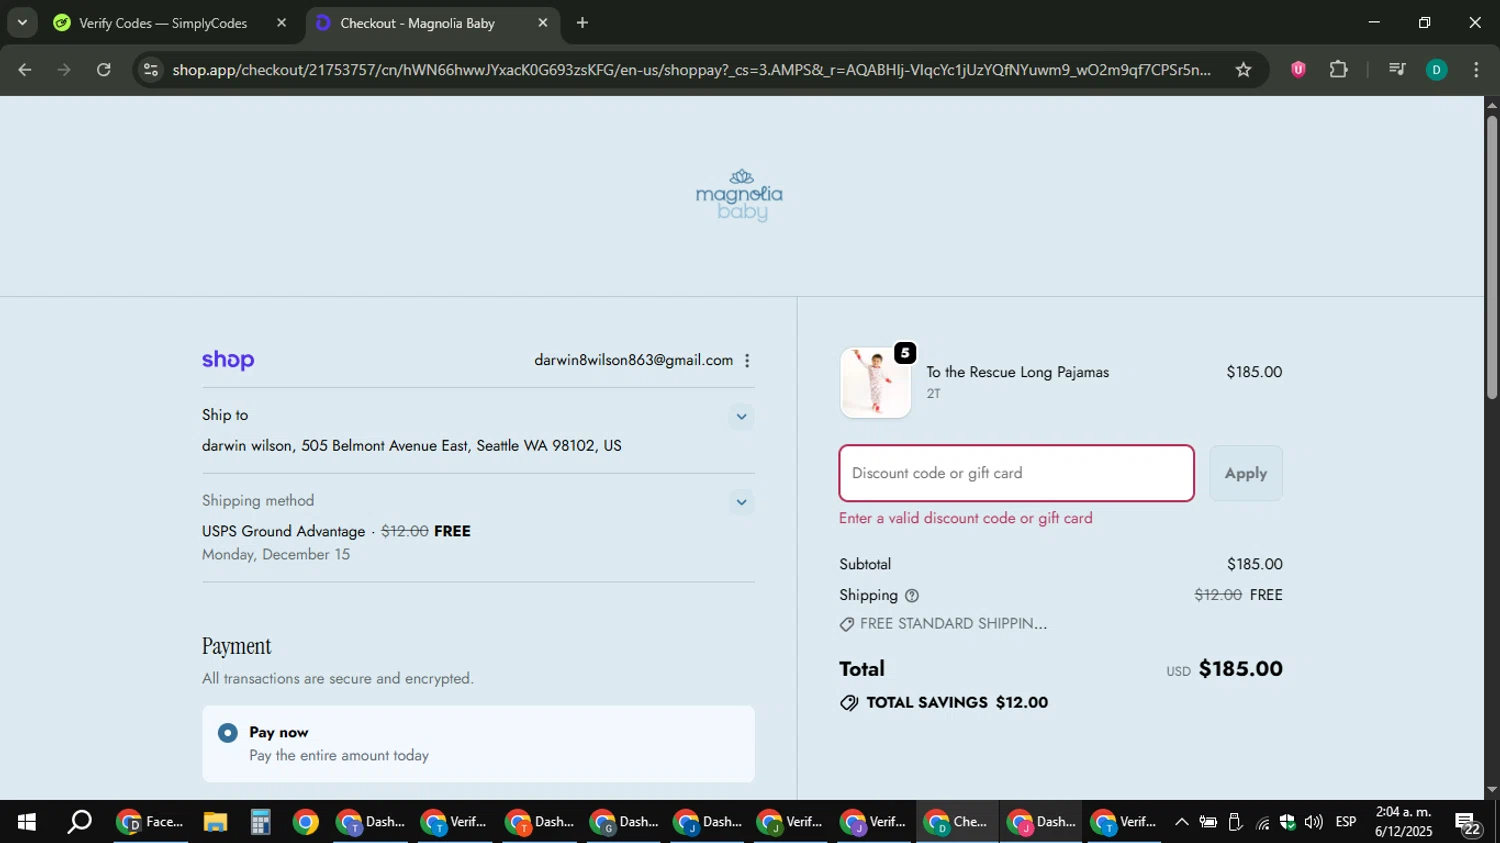
Task: Click the shipping address text line
Action: pyautogui.click(x=412, y=446)
